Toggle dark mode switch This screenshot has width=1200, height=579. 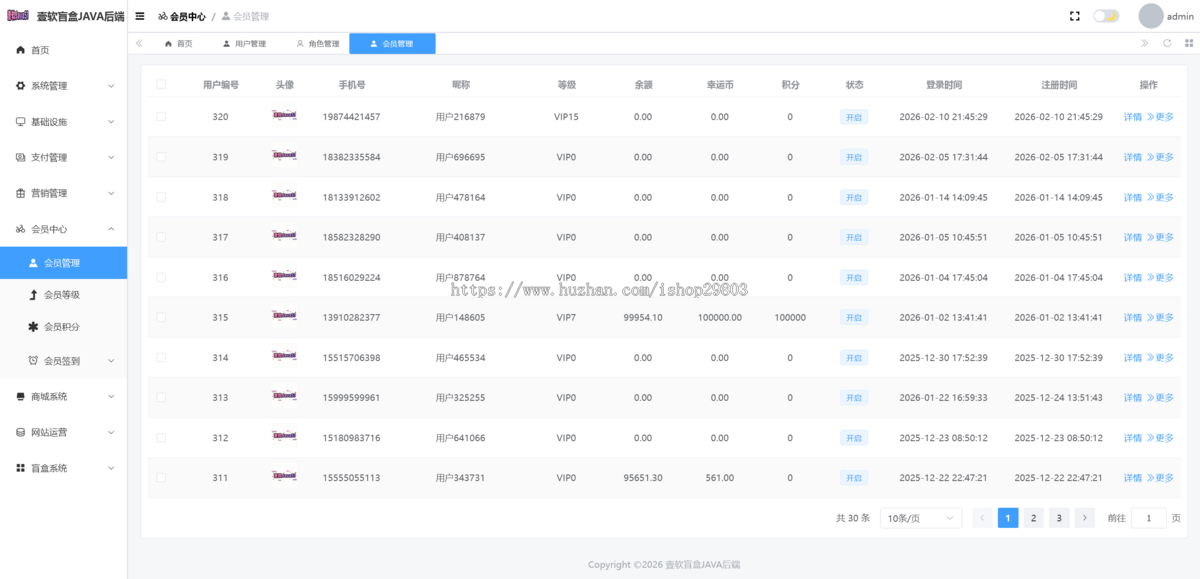click(x=1106, y=16)
